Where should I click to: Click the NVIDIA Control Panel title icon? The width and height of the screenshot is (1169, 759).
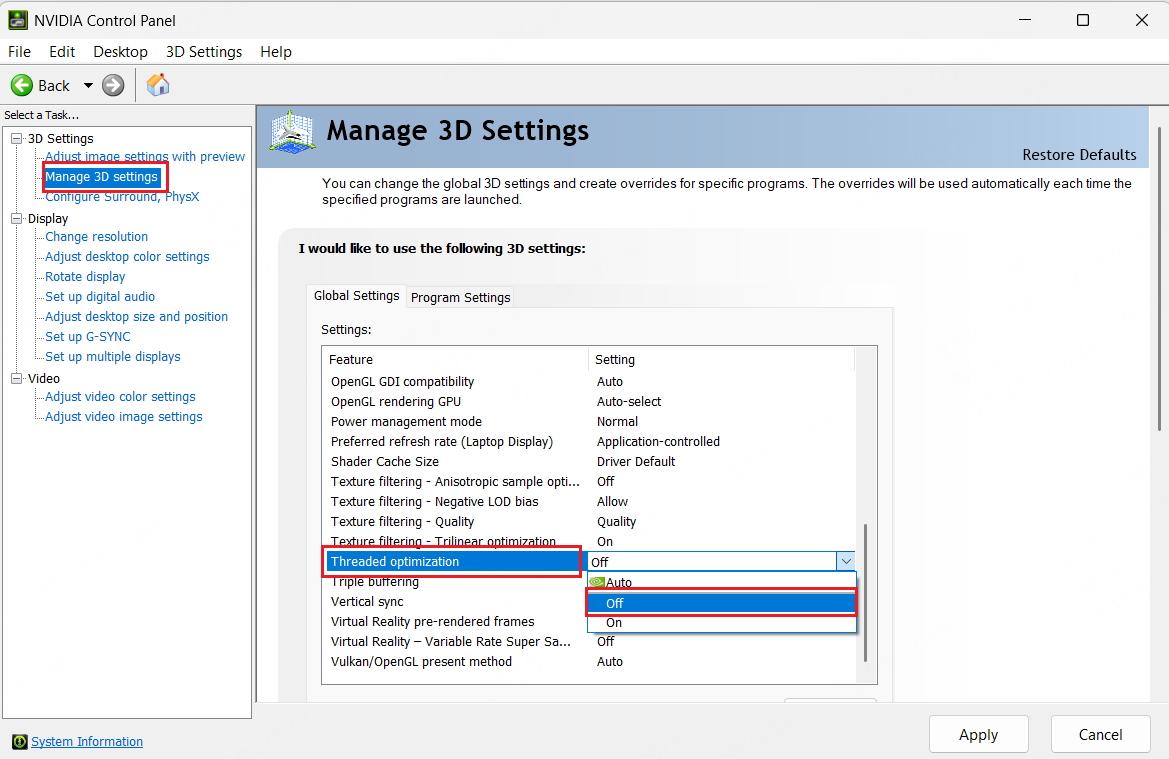[x=18, y=20]
